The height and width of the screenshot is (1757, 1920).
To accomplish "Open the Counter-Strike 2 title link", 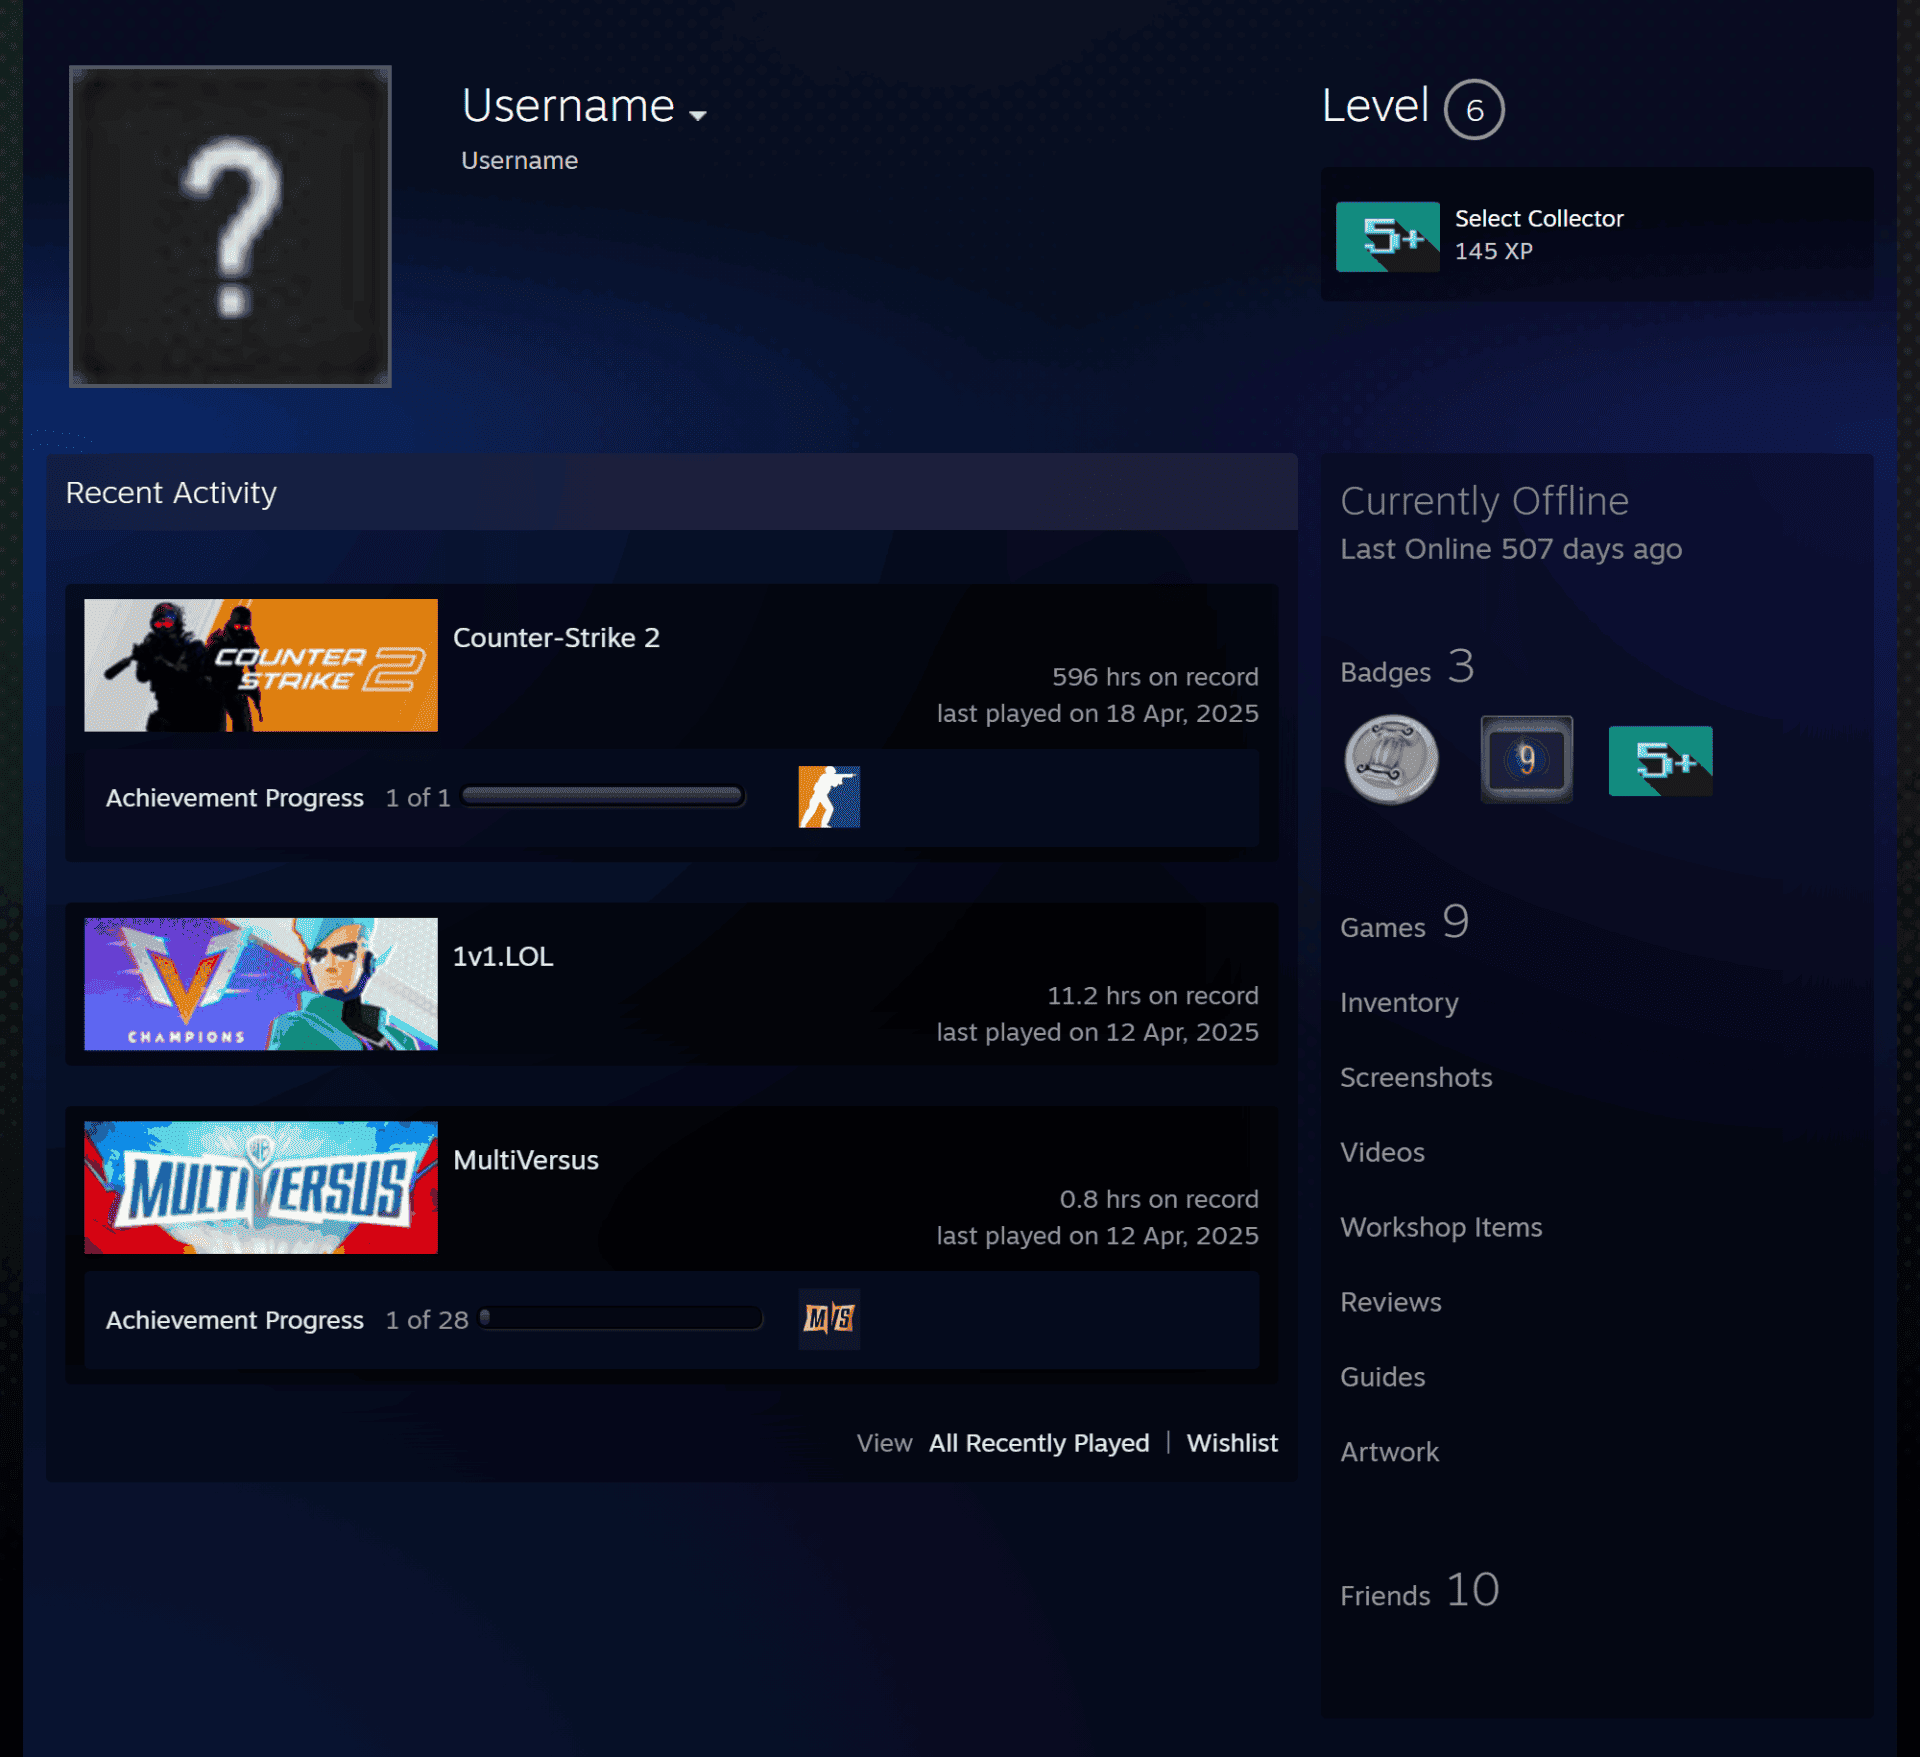I will [x=556, y=638].
